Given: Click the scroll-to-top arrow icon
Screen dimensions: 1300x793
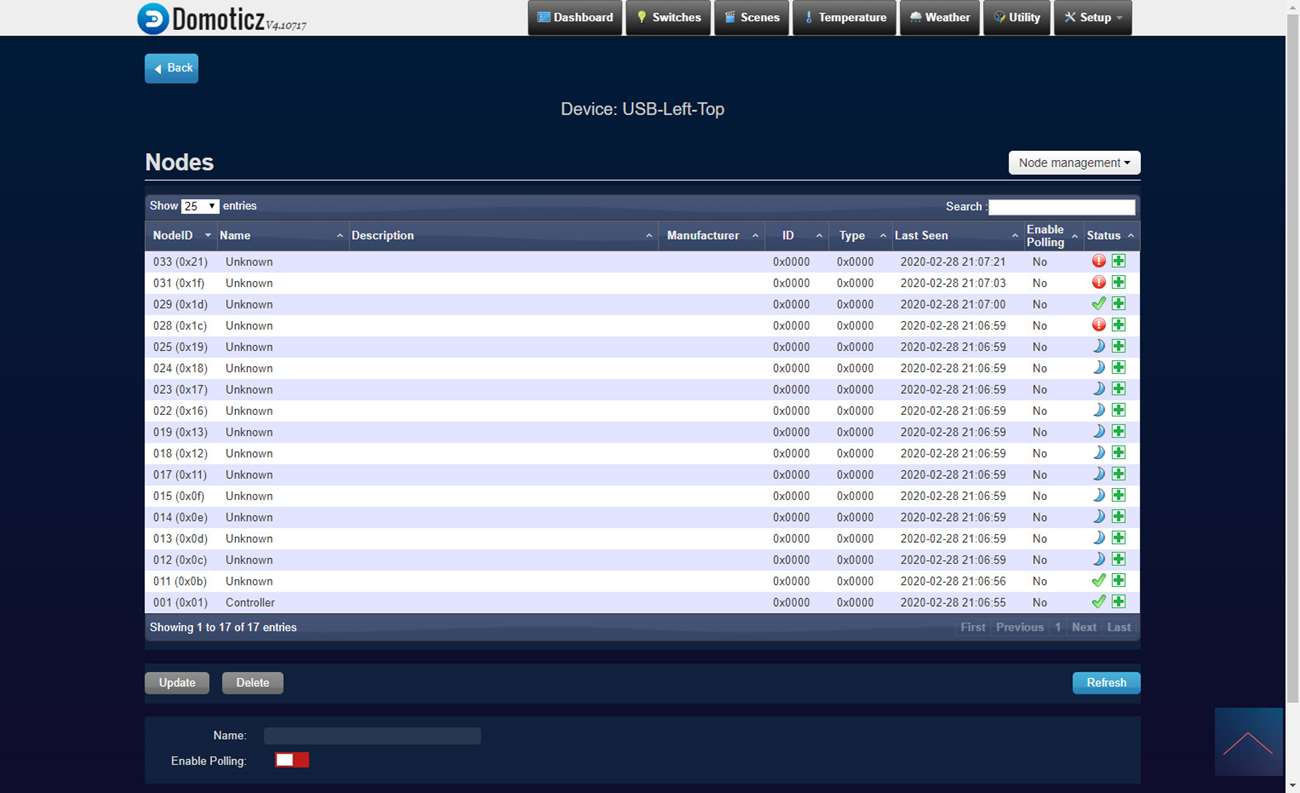Looking at the screenshot, I should [1248, 742].
